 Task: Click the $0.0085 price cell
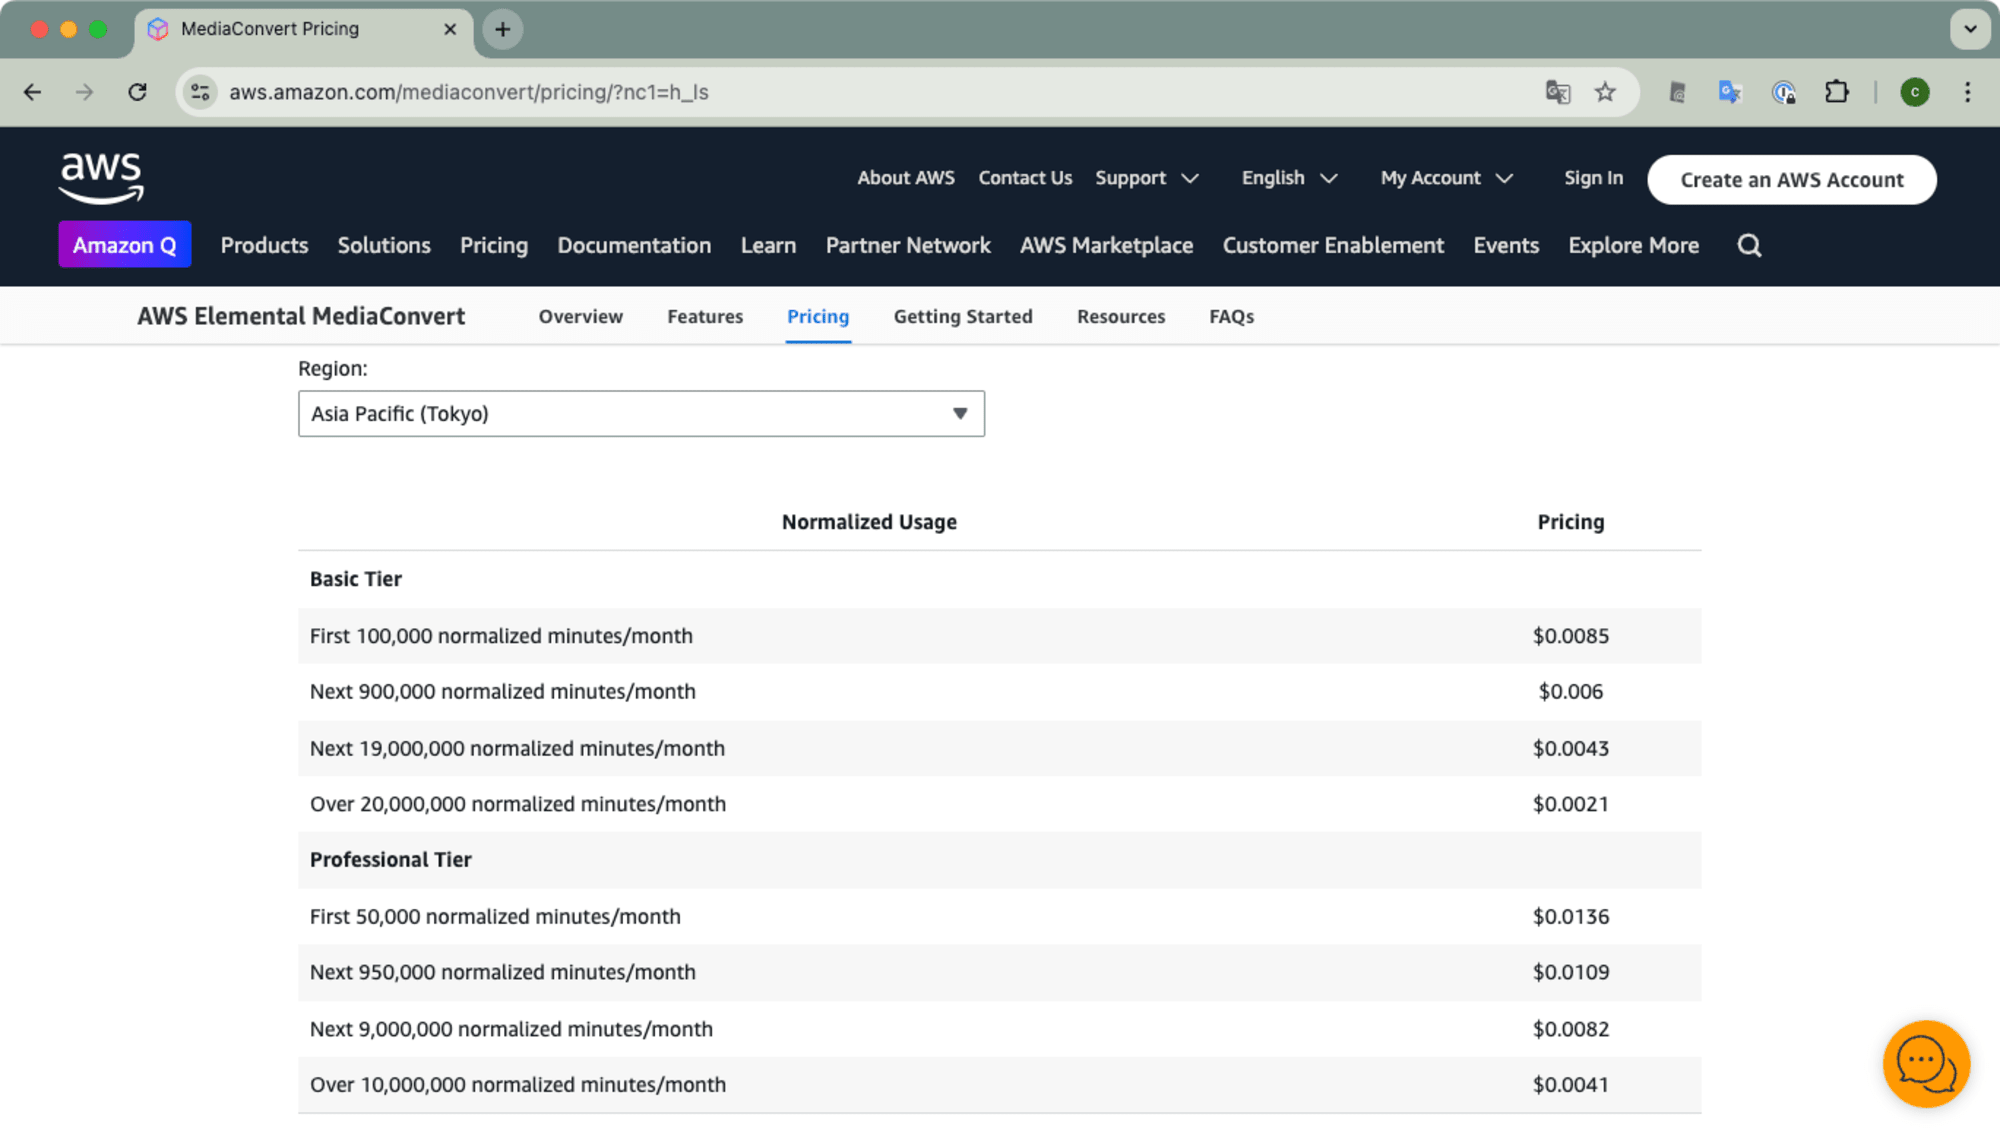click(x=1570, y=637)
